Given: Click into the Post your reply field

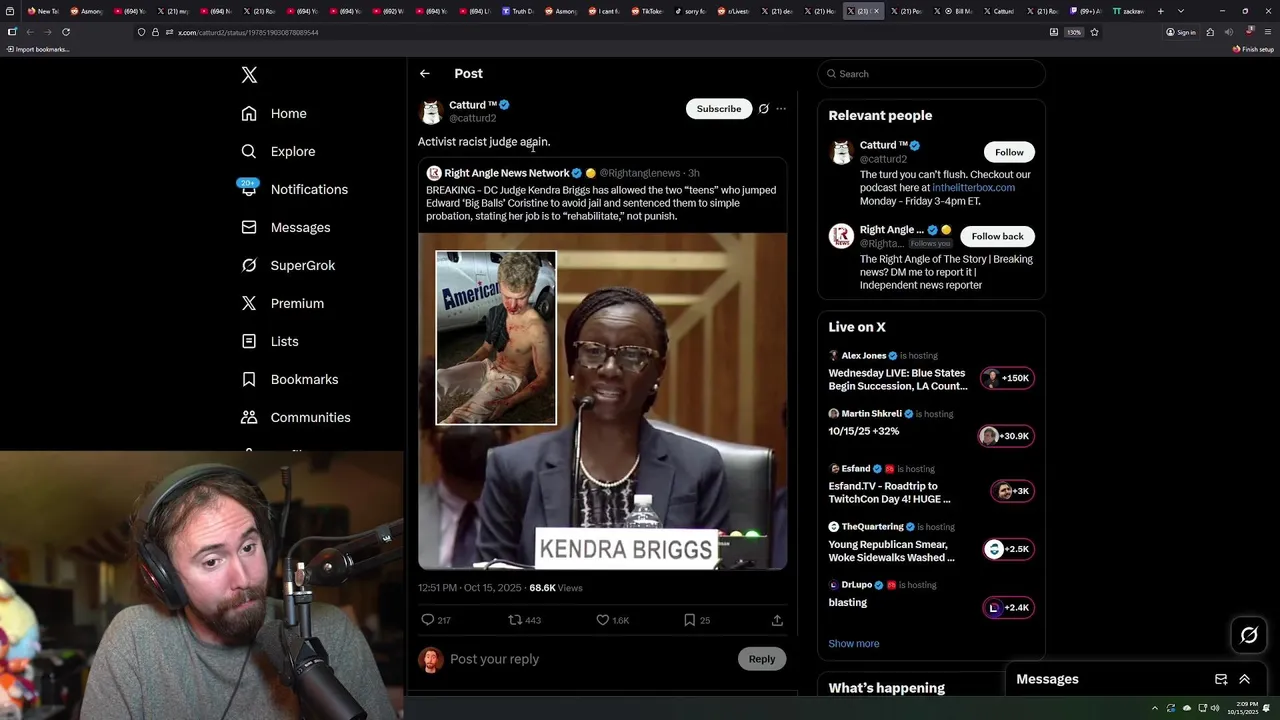Looking at the screenshot, I should 590,659.
